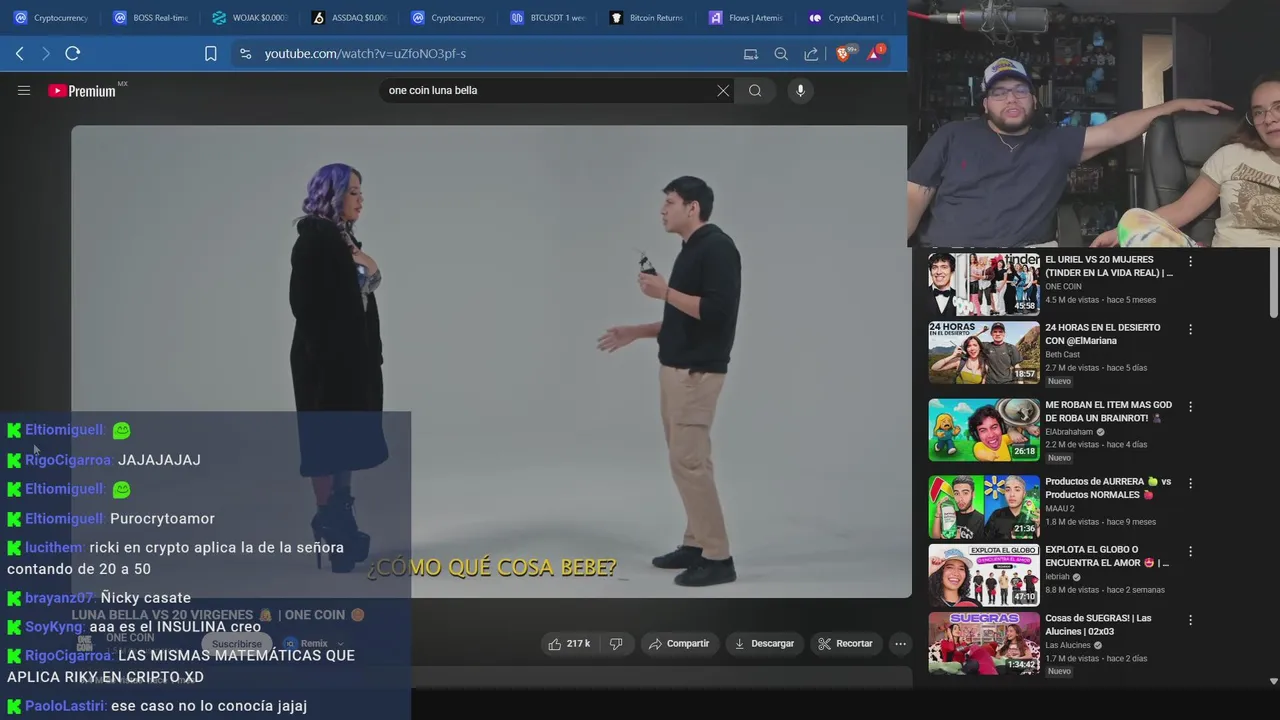Switch to the CryptoQuant tab
This screenshot has width=1280, height=720.
[845, 18]
